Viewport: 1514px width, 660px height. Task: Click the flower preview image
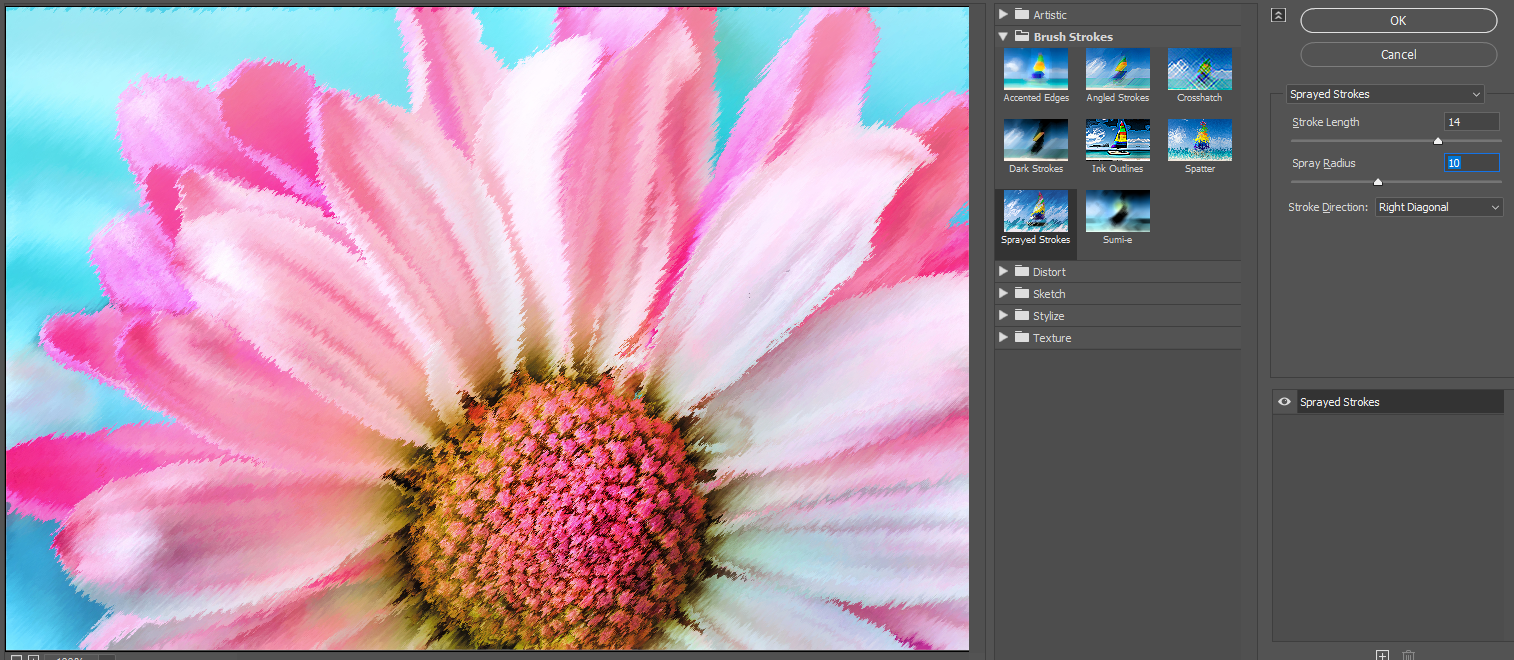pyautogui.click(x=487, y=329)
